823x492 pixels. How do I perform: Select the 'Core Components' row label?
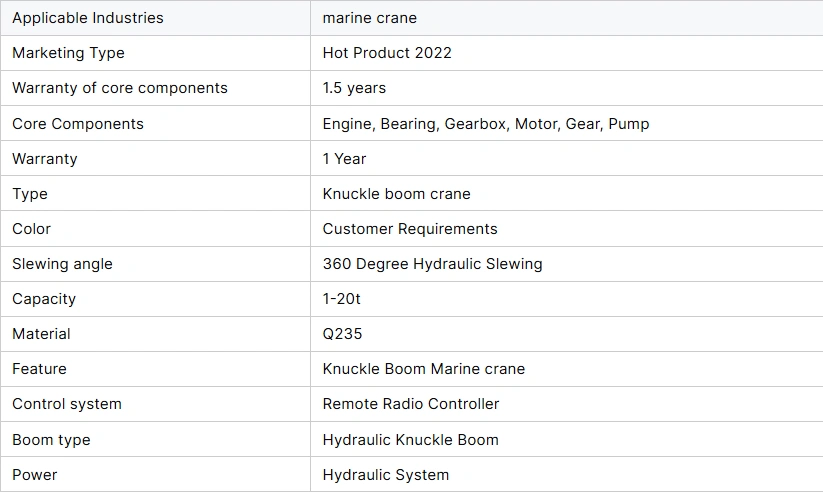pyautogui.click(x=78, y=124)
